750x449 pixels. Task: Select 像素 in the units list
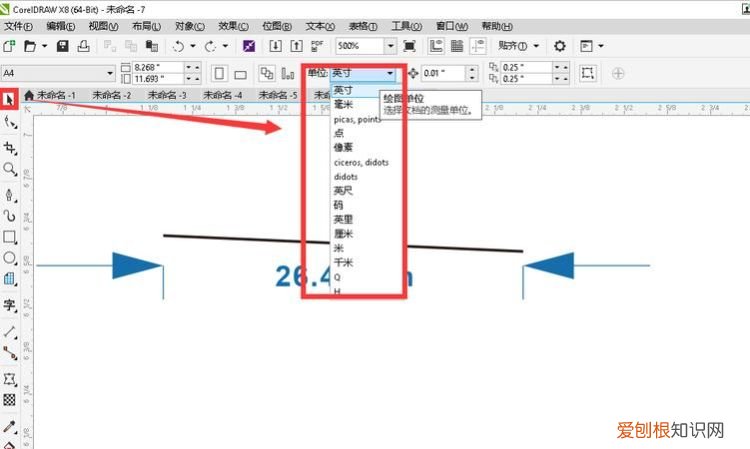(x=343, y=147)
